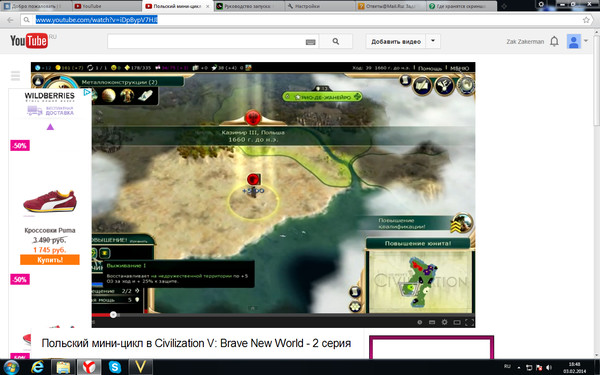Click the Watch Later clock icon

[420, 322]
